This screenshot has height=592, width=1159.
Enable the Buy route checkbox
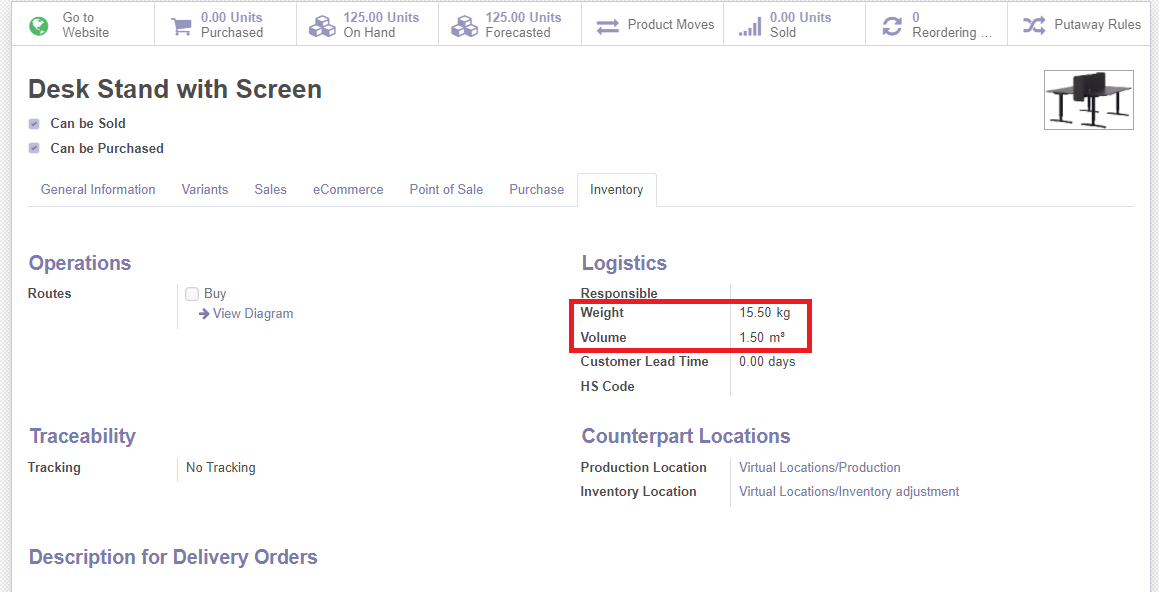coord(192,294)
